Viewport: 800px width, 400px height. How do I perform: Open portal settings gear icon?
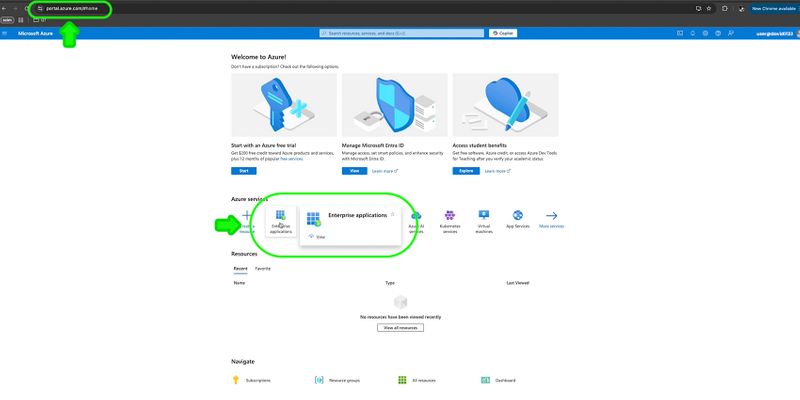pos(706,33)
